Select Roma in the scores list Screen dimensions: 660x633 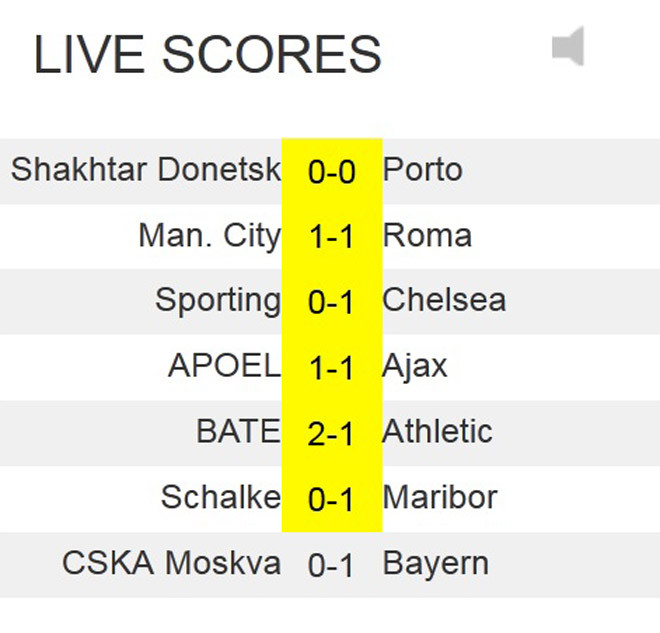(x=427, y=236)
